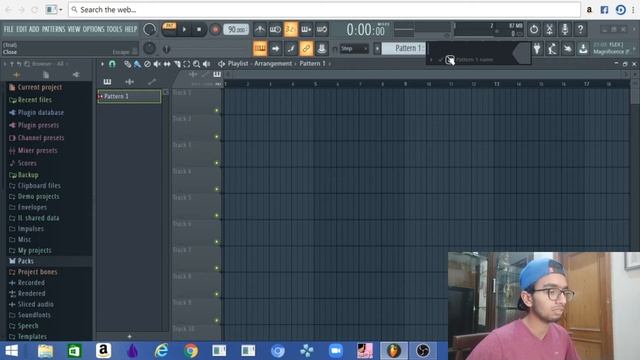
Task: Click the pattern name entry in popup
Action: coord(474,60)
